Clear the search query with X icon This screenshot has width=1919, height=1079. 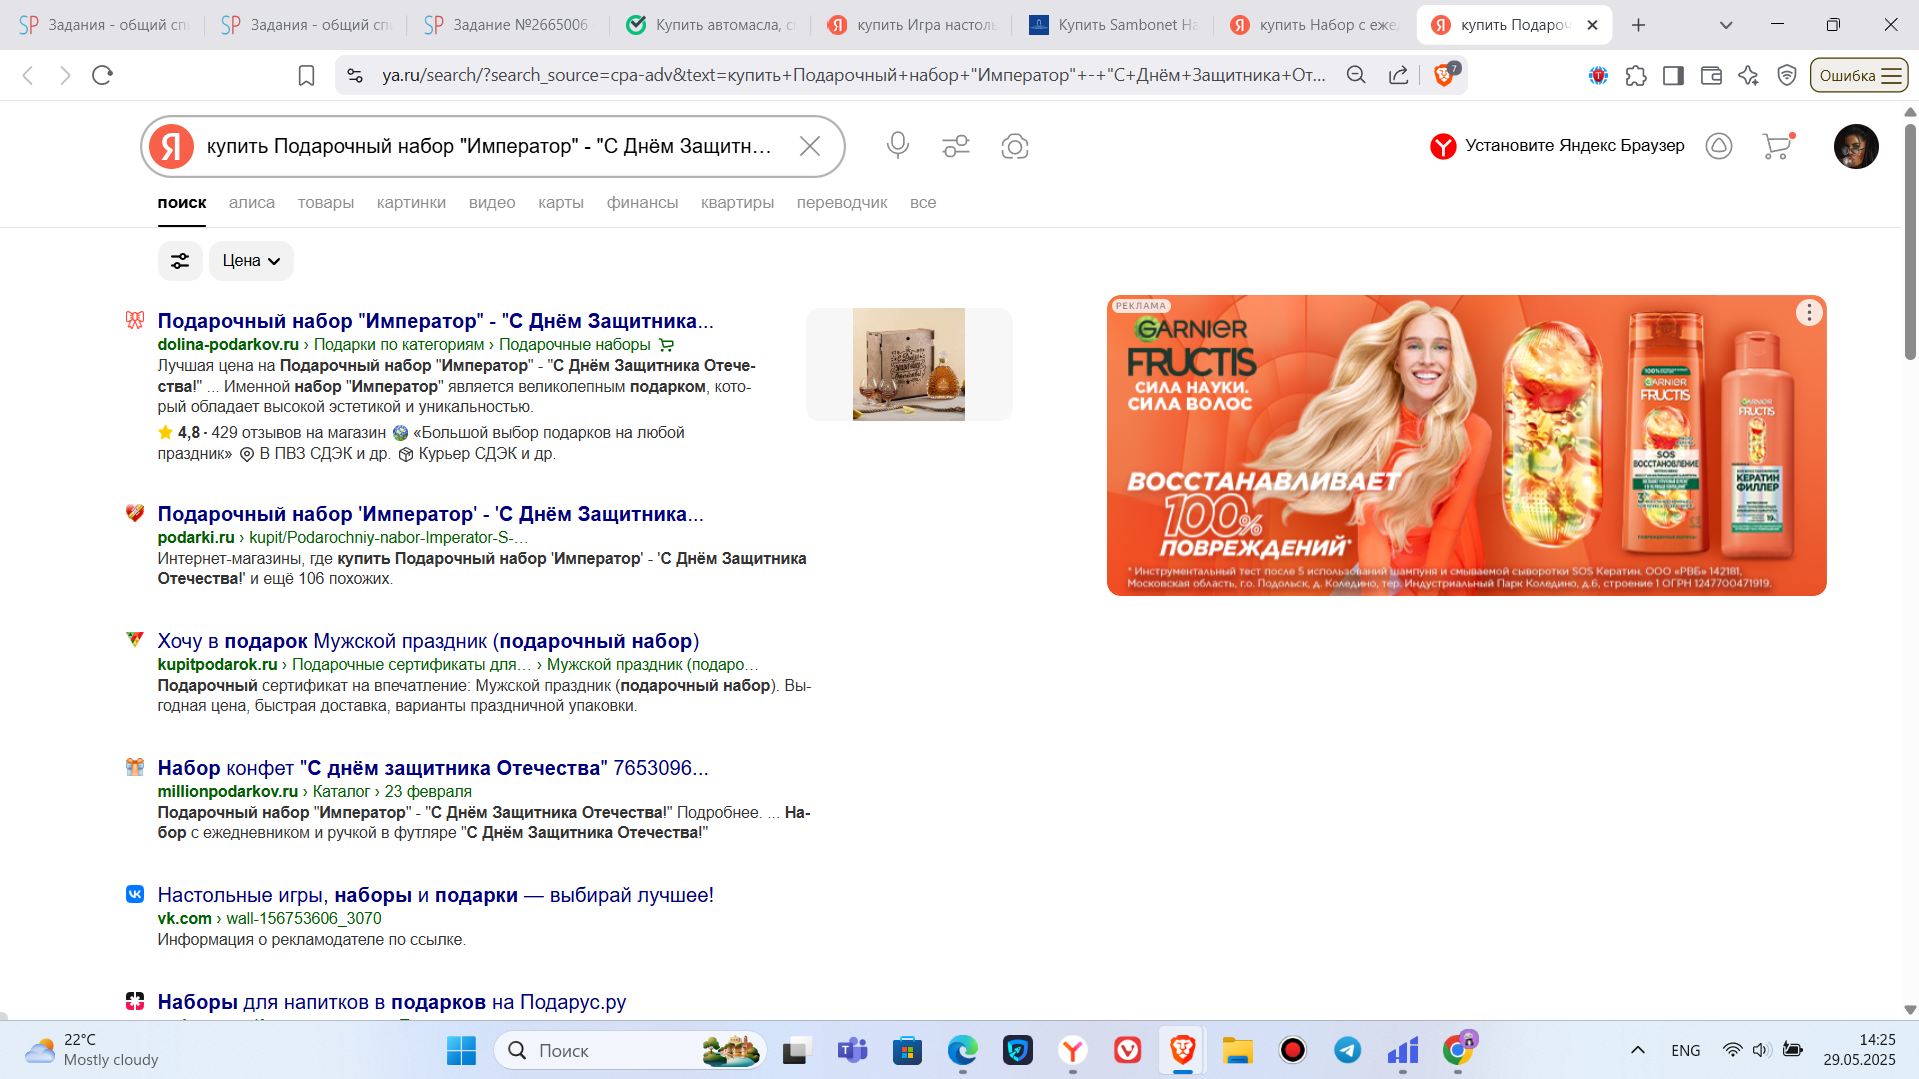(810, 146)
